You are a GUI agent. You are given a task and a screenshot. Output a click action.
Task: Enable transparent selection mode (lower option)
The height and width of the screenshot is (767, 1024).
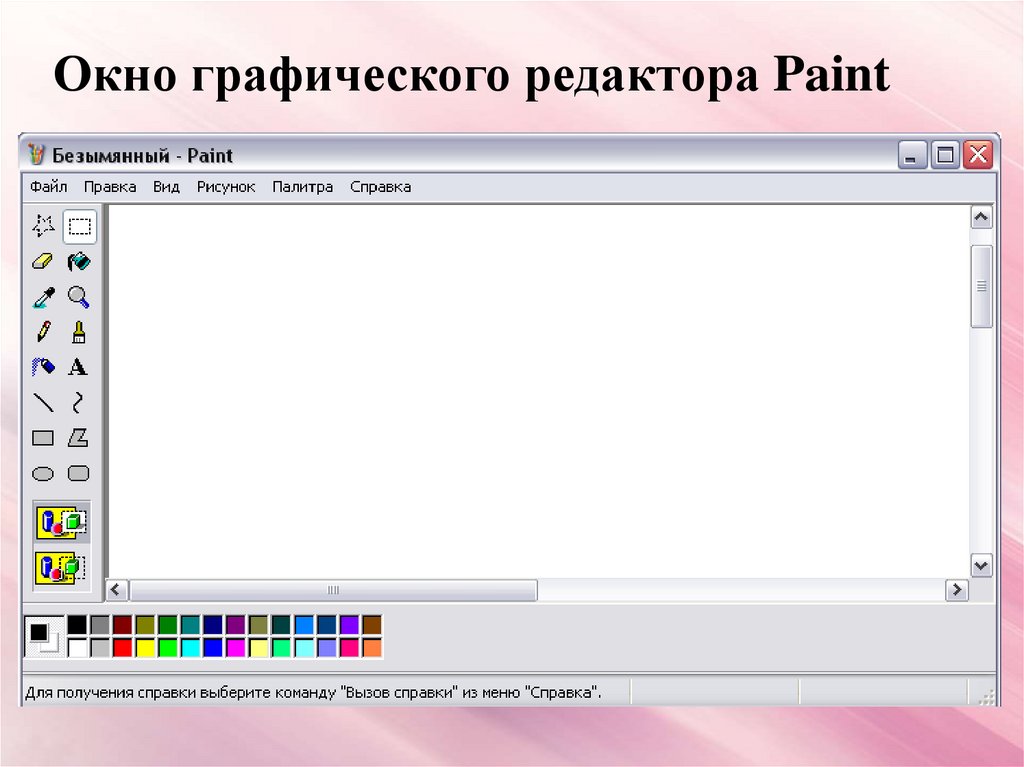coord(61,568)
